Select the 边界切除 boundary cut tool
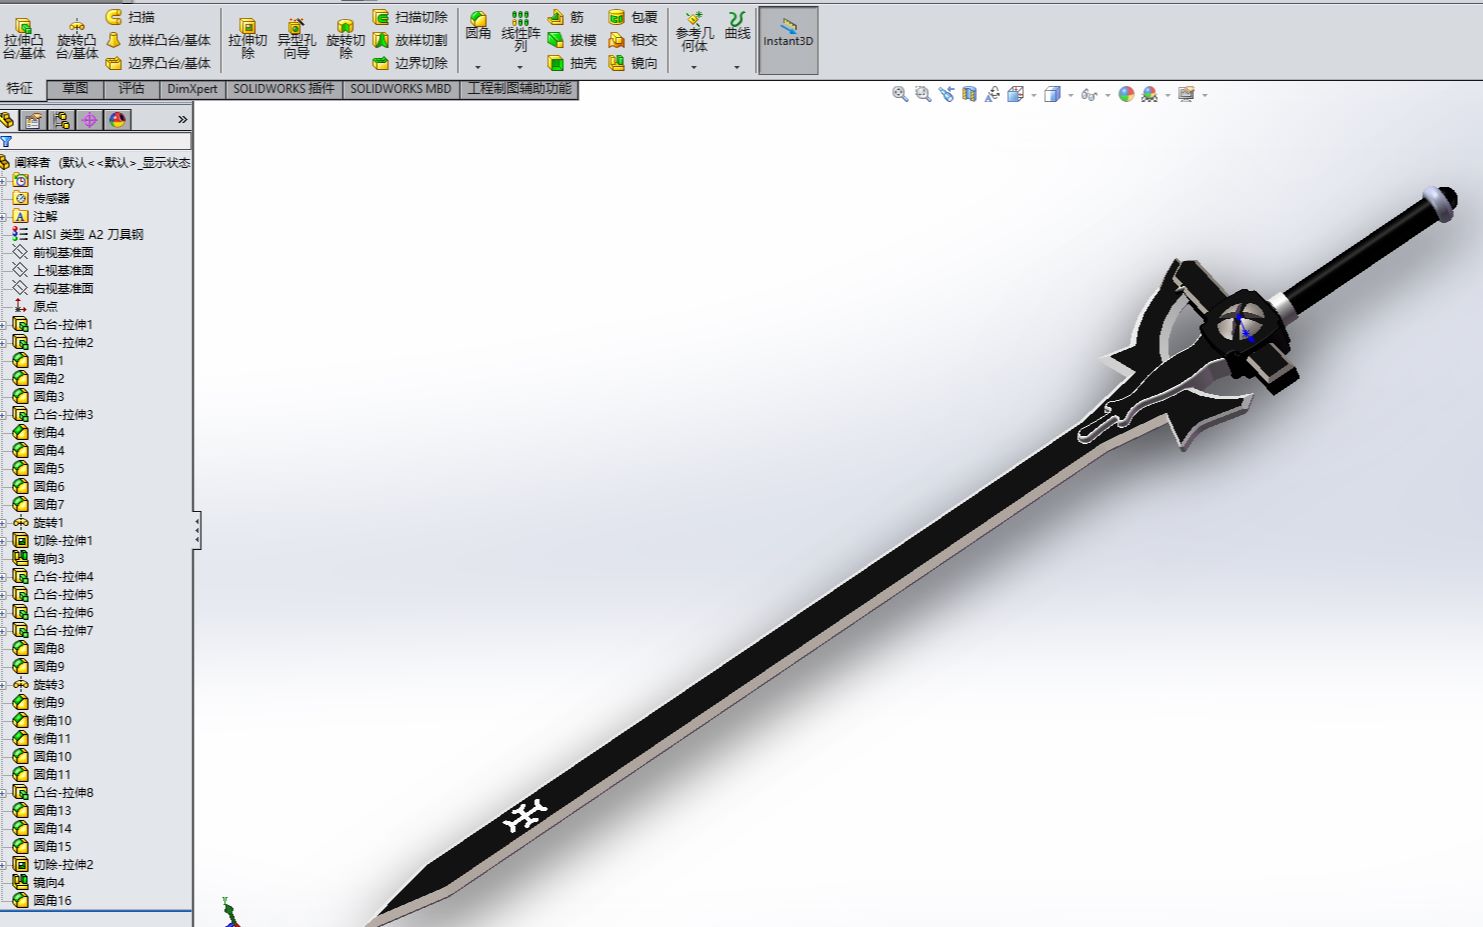The height and width of the screenshot is (927, 1483). coord(410,63)
